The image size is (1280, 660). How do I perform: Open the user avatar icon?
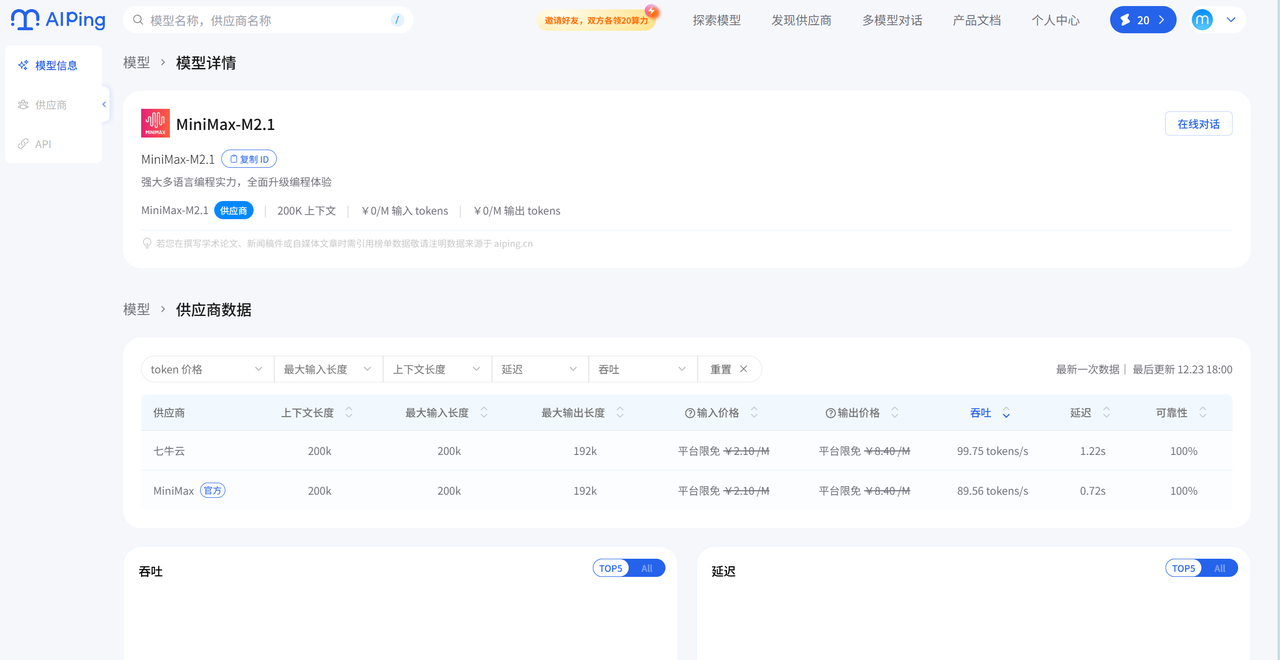(x=1202, y=20)
